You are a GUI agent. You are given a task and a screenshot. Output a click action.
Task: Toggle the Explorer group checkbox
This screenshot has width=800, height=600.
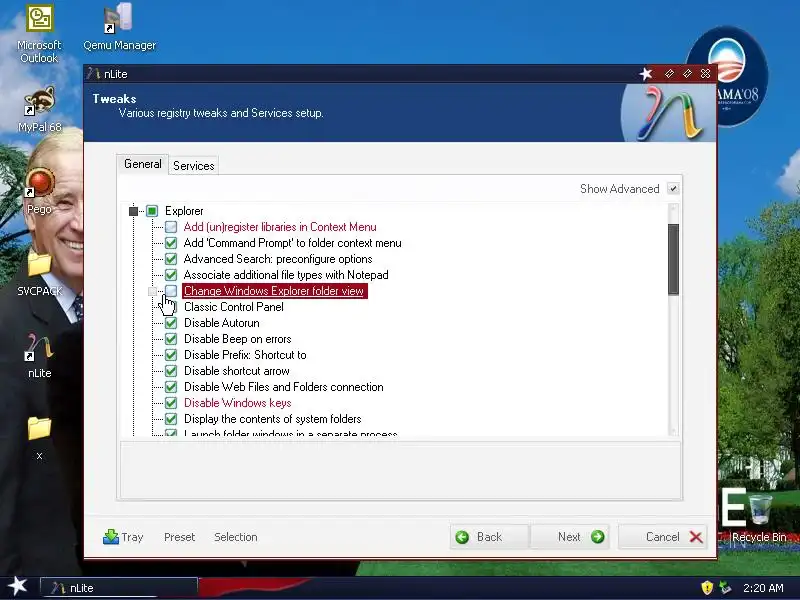point(152,211)
